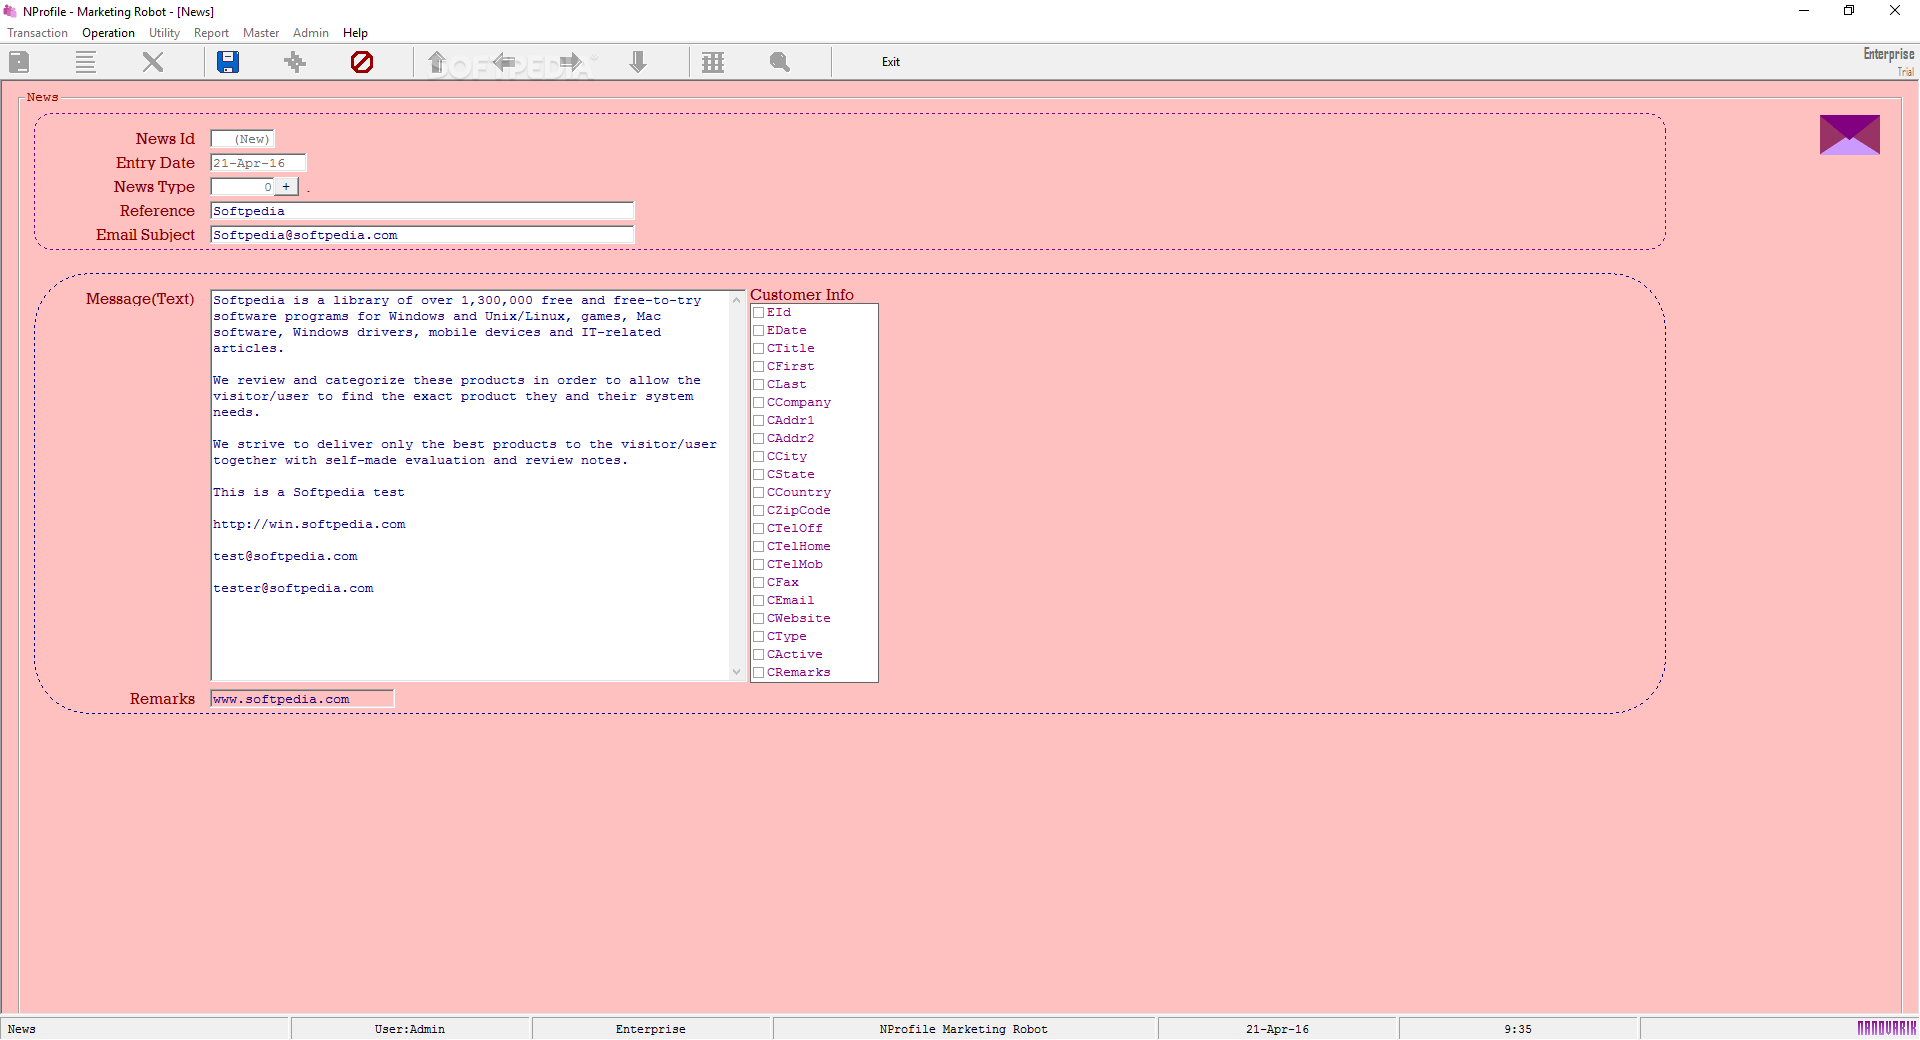Check the CState customer info box
This screenshot has height=1040, width=1920.
(x=759, y=475)
